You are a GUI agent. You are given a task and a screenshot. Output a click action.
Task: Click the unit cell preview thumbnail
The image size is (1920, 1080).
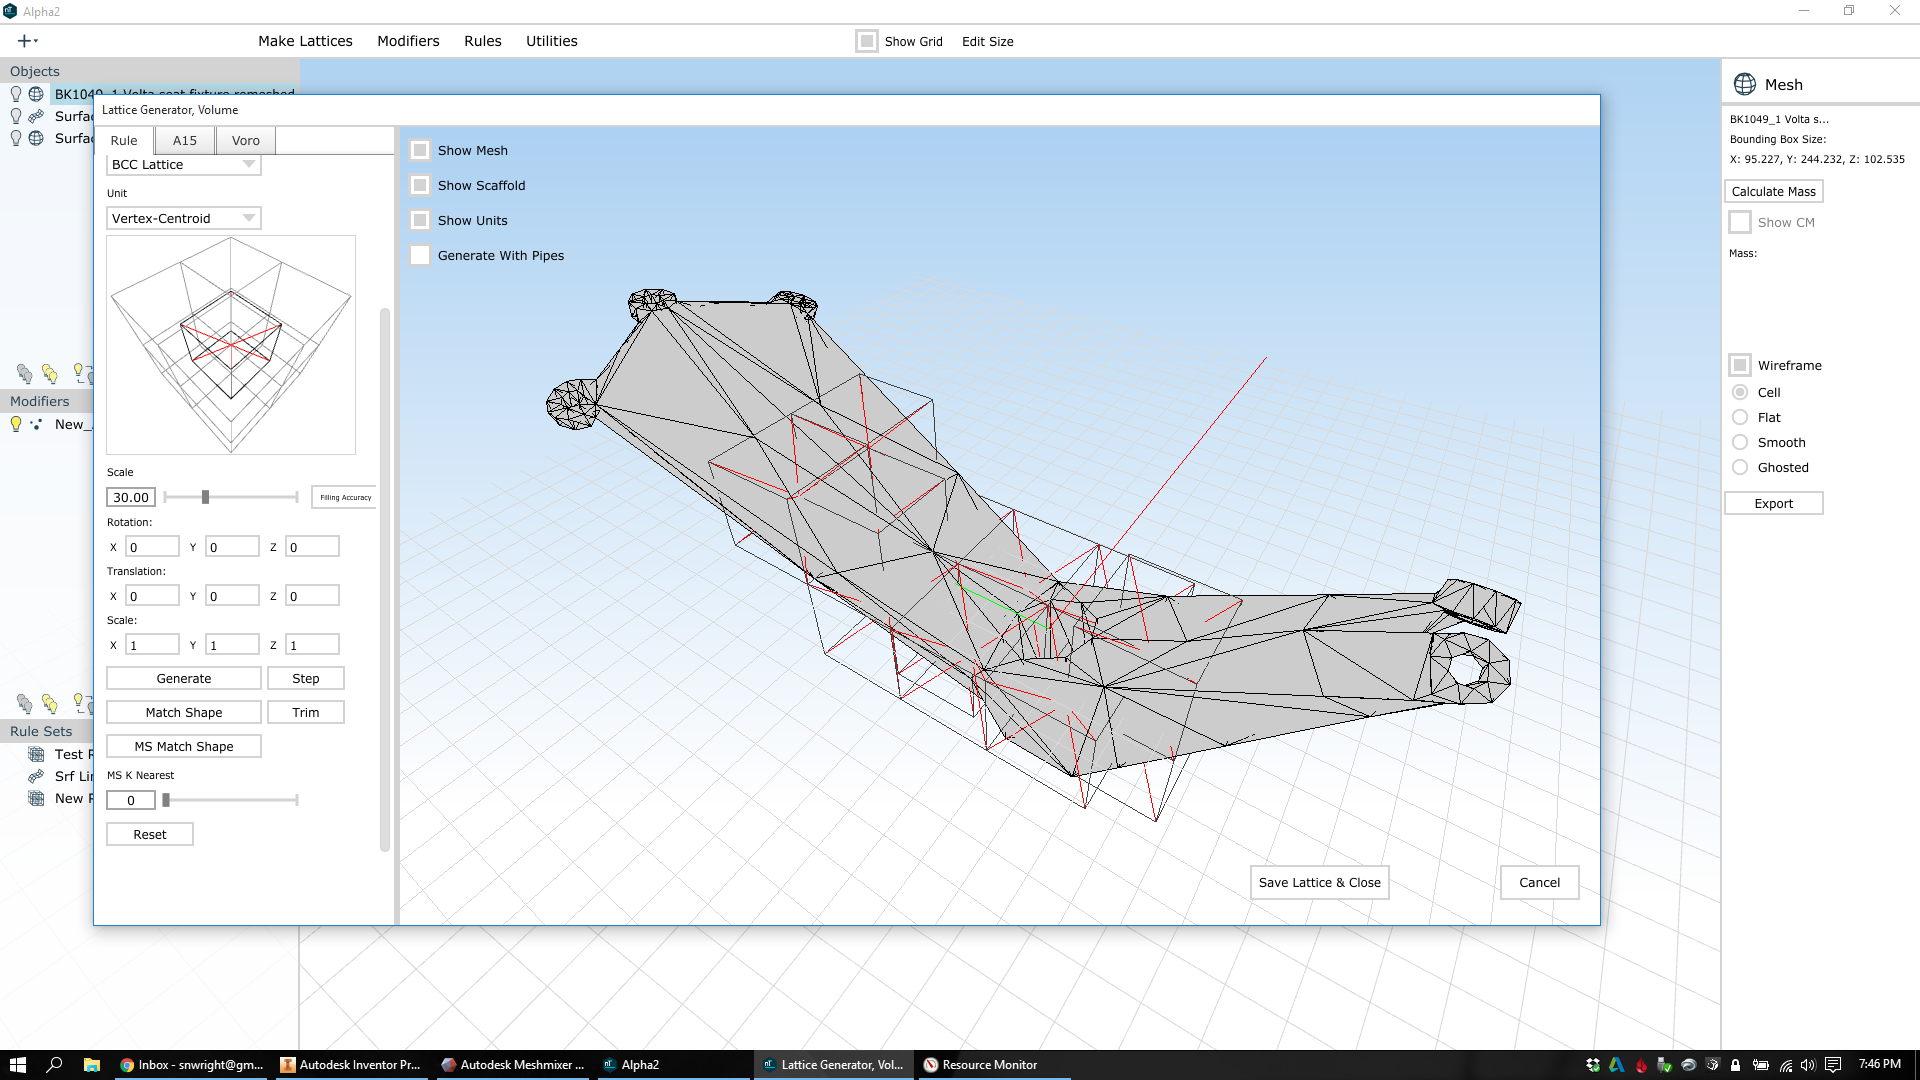click(x=231, y=345)
